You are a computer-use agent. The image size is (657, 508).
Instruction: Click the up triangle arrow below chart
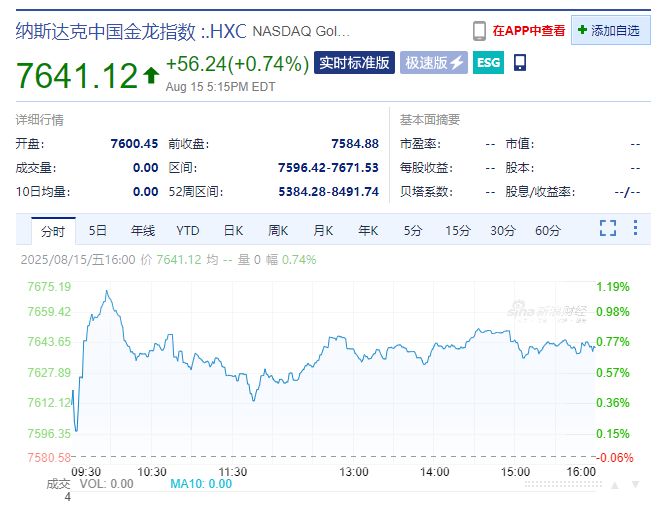(x=615, y=485)
